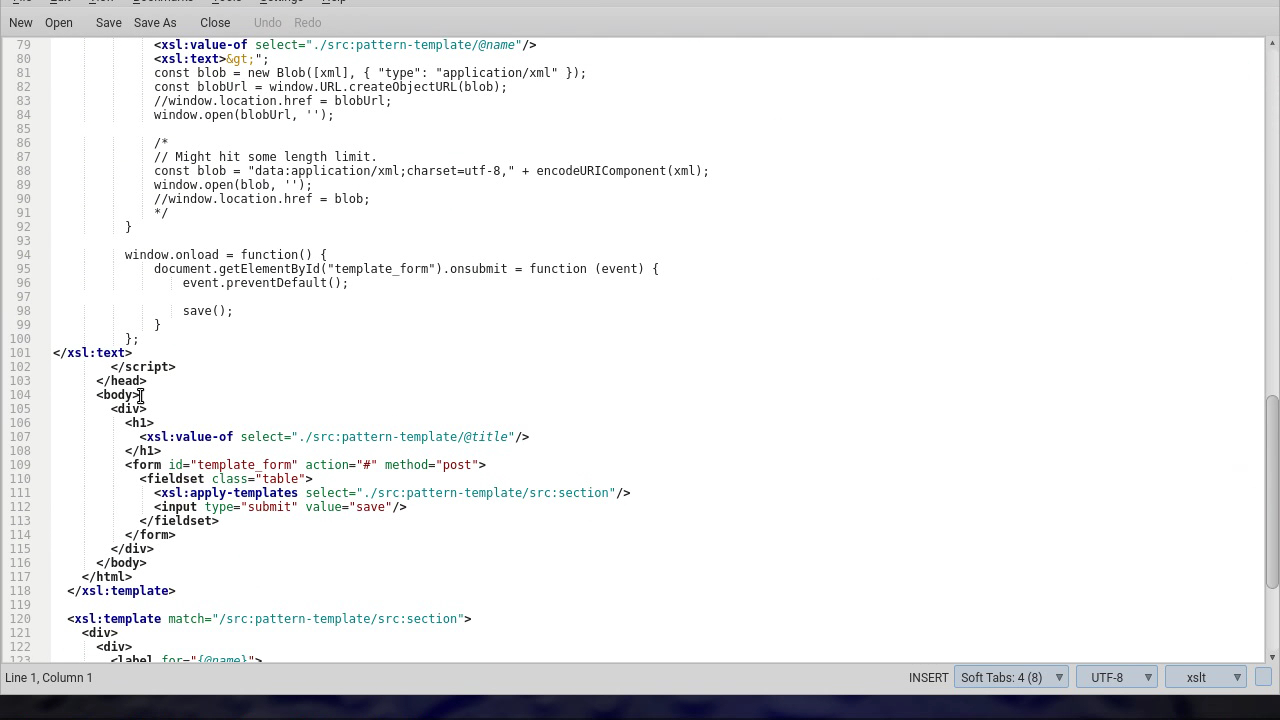Open the xslt syntax mode dropdown
This screenshot has height=720, width=1280.
point(1206,677)
